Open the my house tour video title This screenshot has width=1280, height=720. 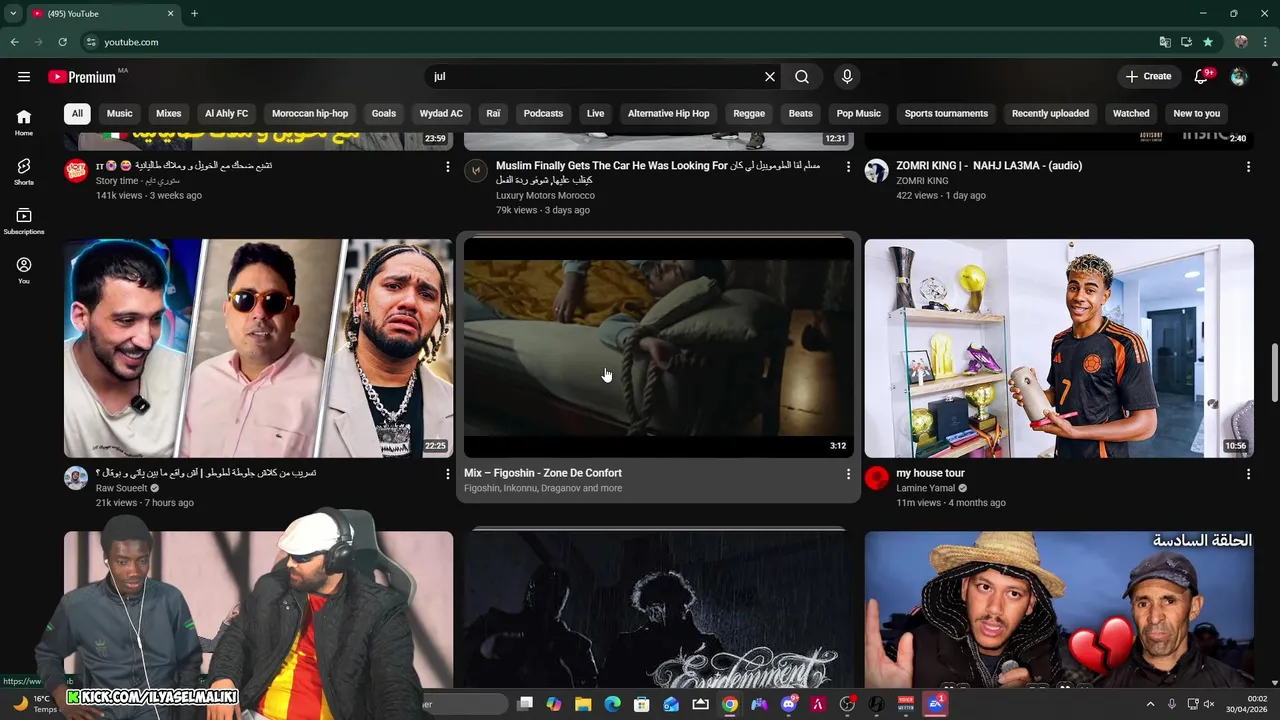[x=930, y=473]
